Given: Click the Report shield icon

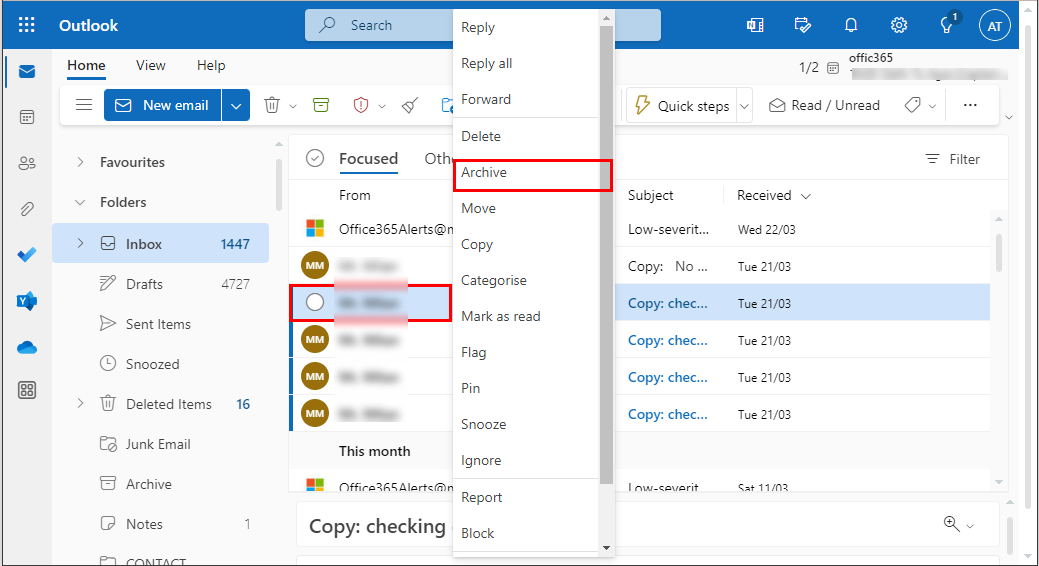Looking at the screenshot, I should click(360, 105).
